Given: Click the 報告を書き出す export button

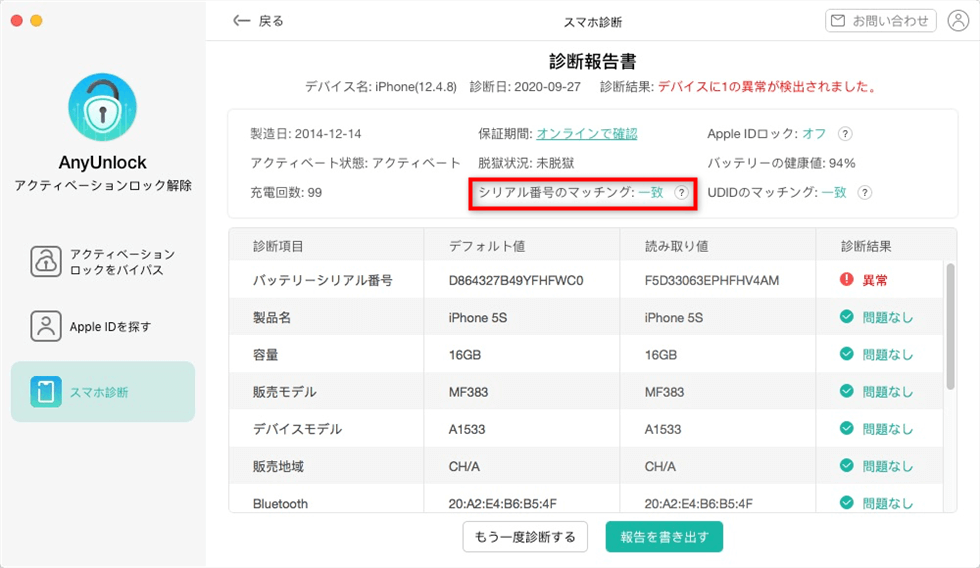Looking at the screenshot, I should tap(664, 537).
